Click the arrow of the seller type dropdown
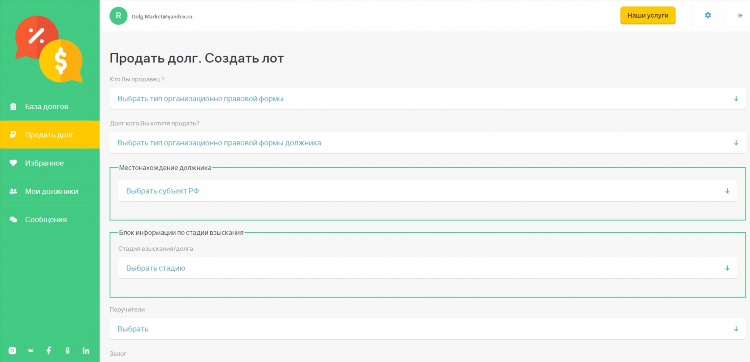750x362 pixels. tap(736, 99)
